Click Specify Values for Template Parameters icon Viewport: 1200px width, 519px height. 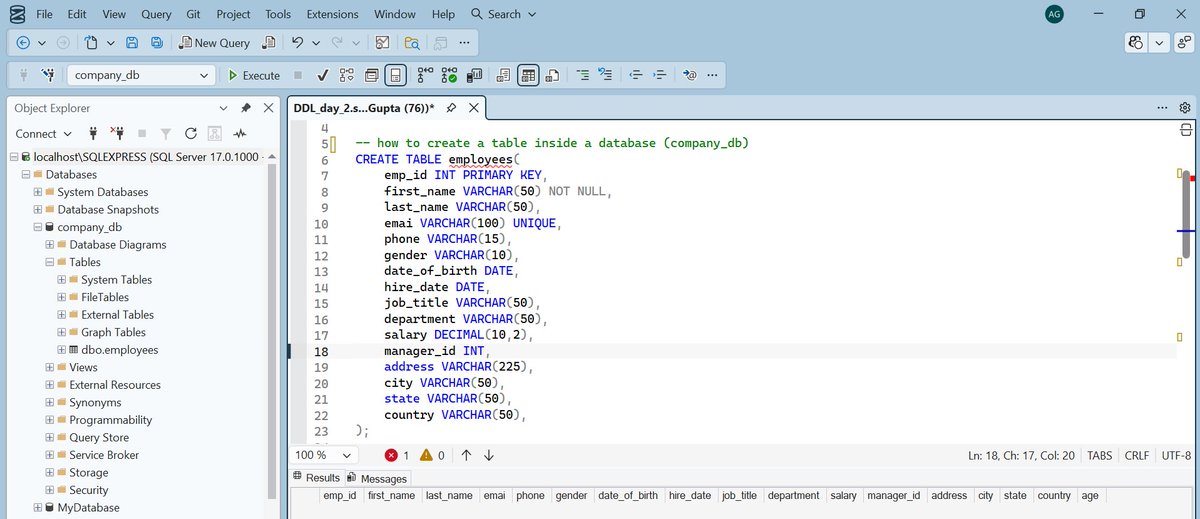pos(690,75)
